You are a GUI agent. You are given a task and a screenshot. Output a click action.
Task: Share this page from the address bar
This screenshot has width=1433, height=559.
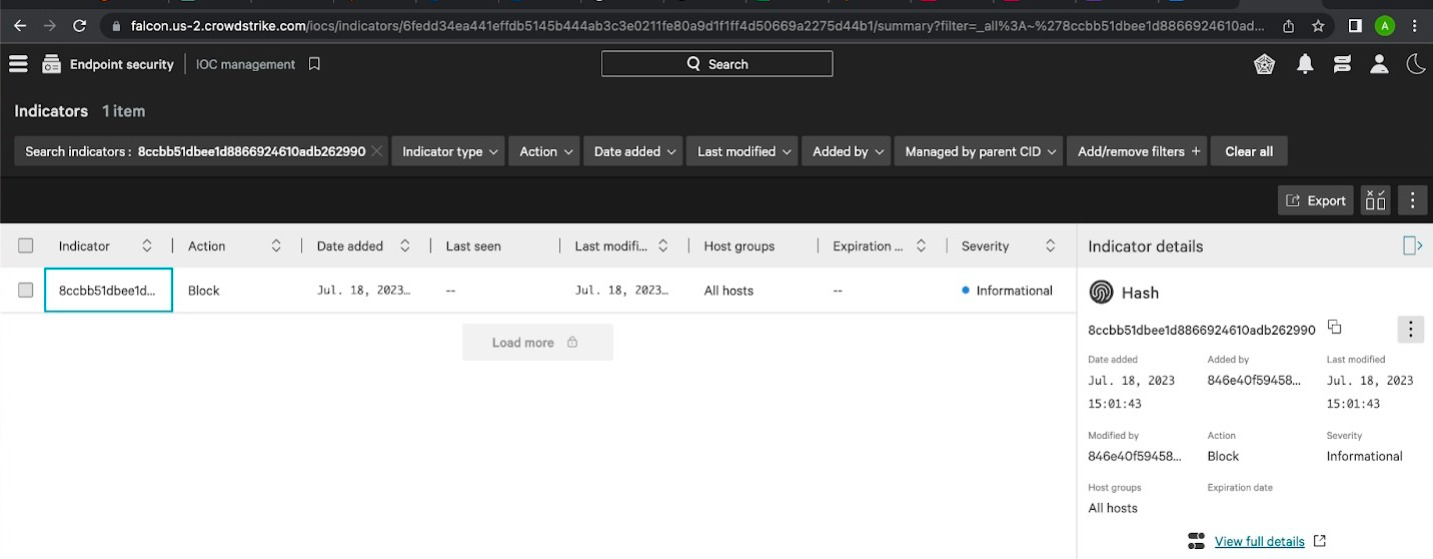click(1289, 26)
